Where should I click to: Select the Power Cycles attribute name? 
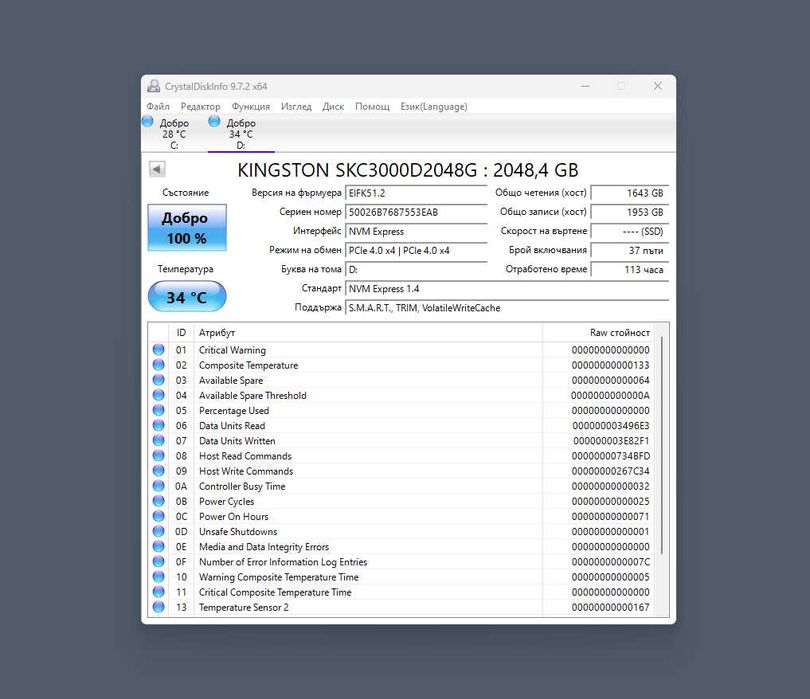226,501
